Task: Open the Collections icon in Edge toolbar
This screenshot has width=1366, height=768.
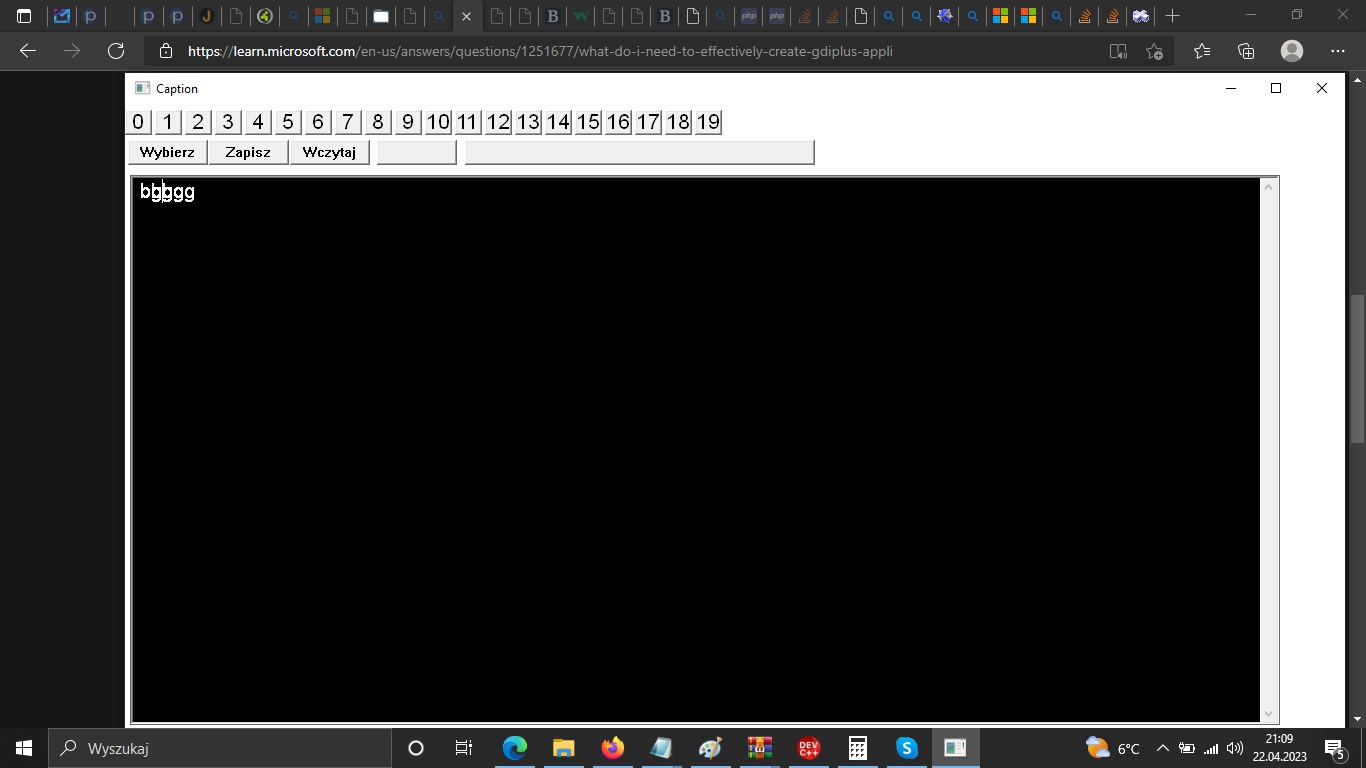Action: click(x=1245, y=51)
